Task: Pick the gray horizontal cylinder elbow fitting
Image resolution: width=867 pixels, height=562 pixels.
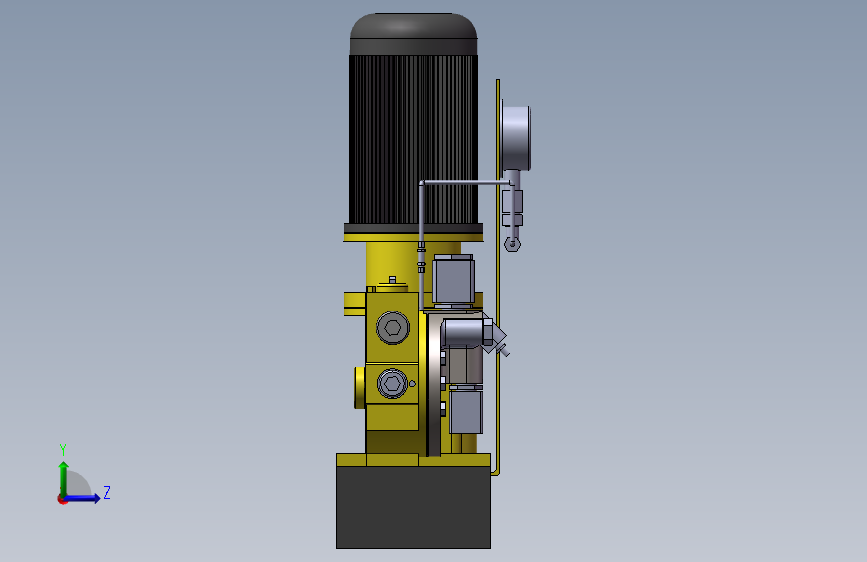Action: [x=463, y=333]
